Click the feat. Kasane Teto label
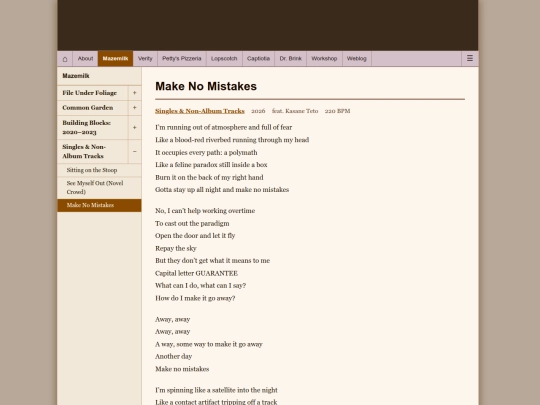 click(x=295, y=111)
